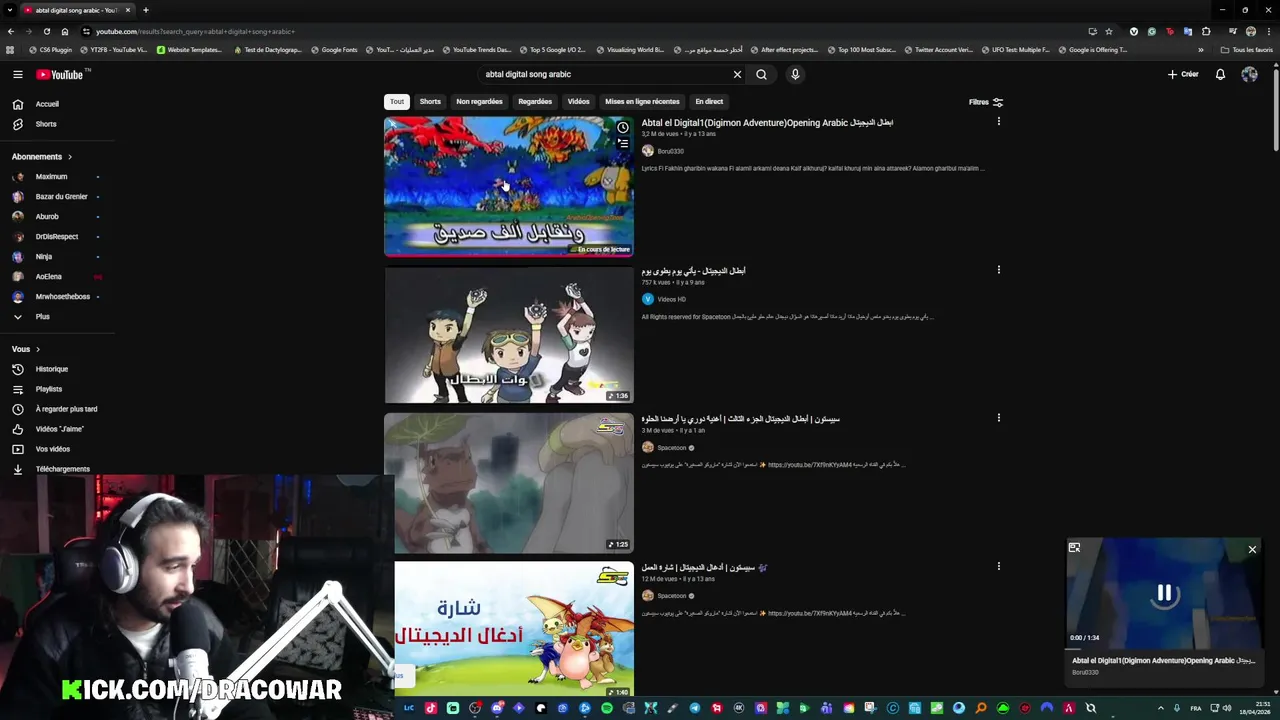The width and height of the screenshot is (1280, 720).
Task: Click the magnifier search button
Action: [761, 74]
